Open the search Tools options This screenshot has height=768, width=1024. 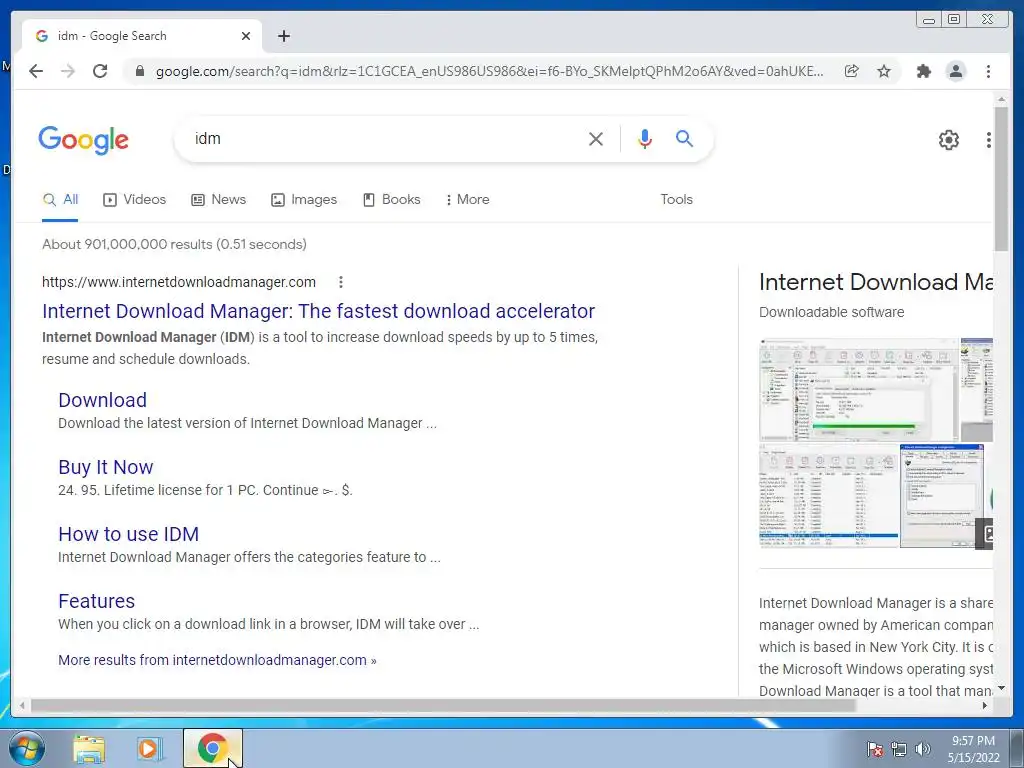click(x=677, y=200)
